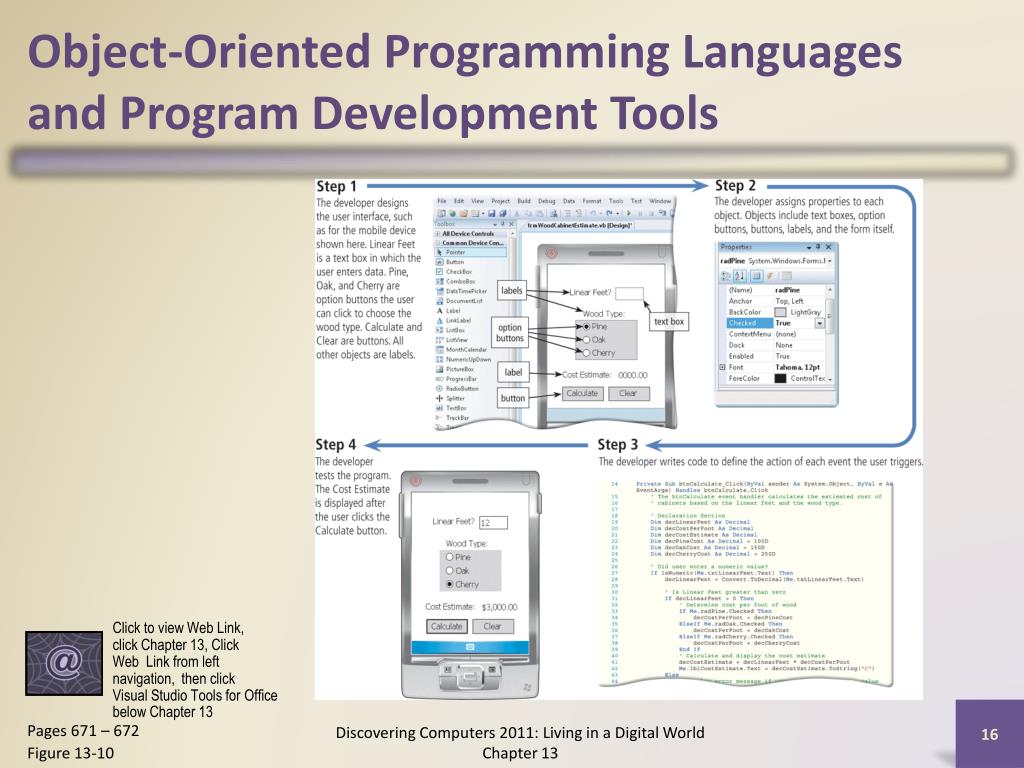This screenshot has width=1024, height=768.
Task: Open the radPine object selector dropdown
Action: [829, 261]
